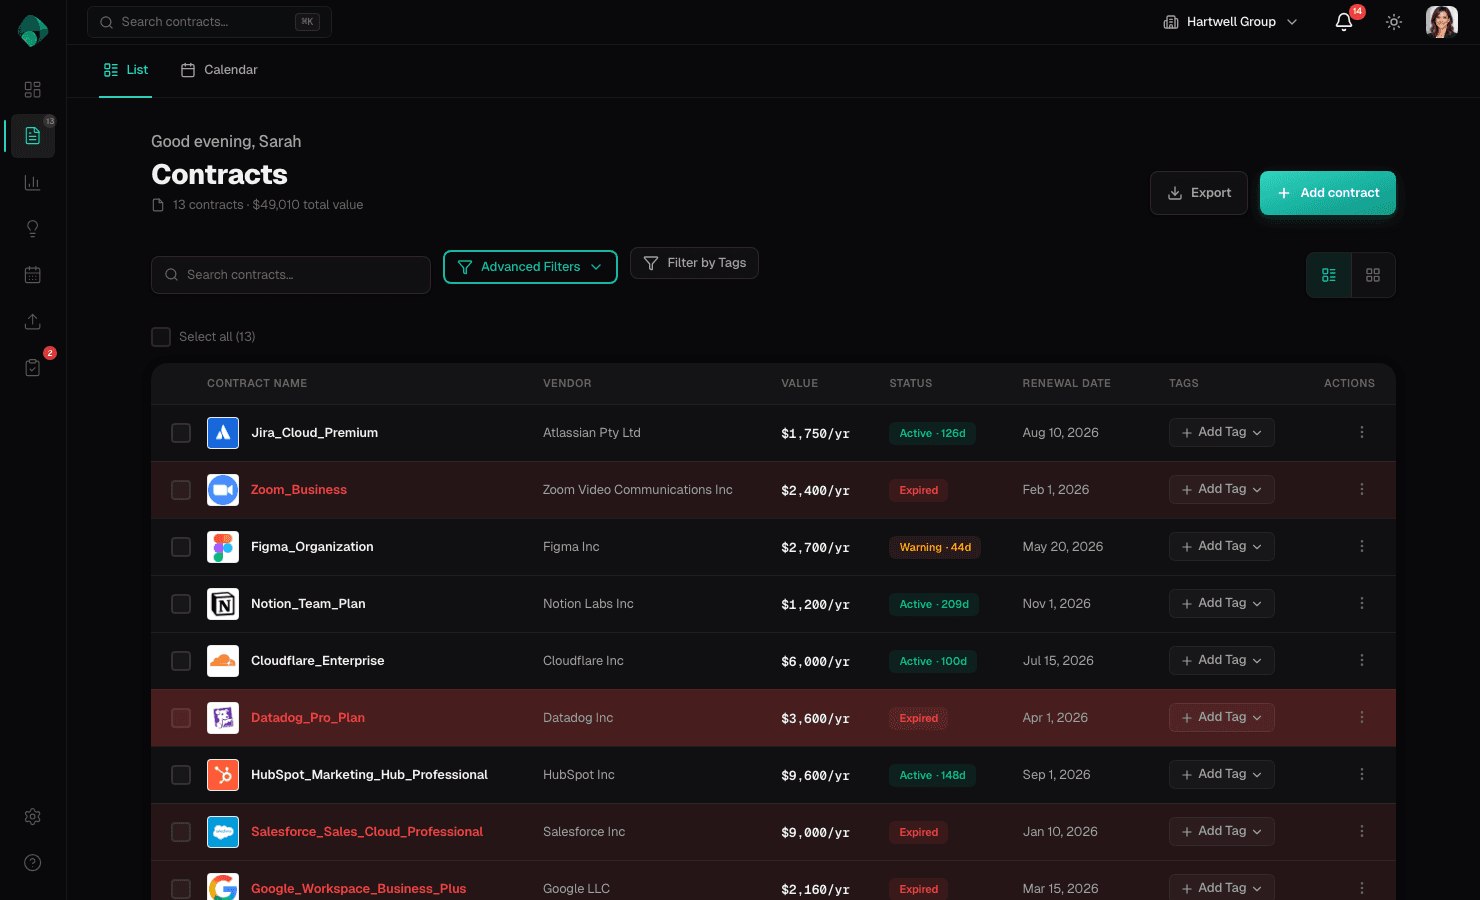Open tasks clipboard icon with badge 2
This screenshot has width=1480, height=900.
(32, 367)
